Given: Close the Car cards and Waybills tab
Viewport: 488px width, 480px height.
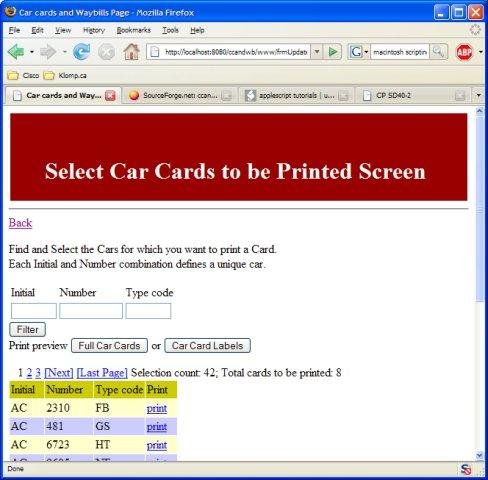Looking at the screenshot, I should [x=110, y=96].
